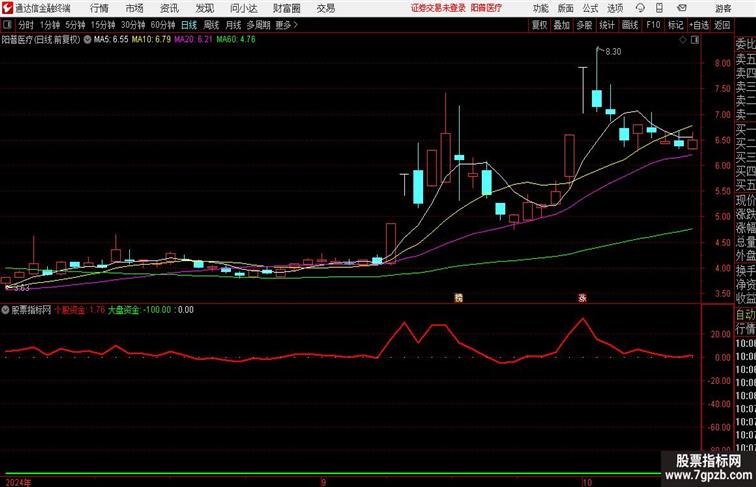Open the 版面 menu

566,8
